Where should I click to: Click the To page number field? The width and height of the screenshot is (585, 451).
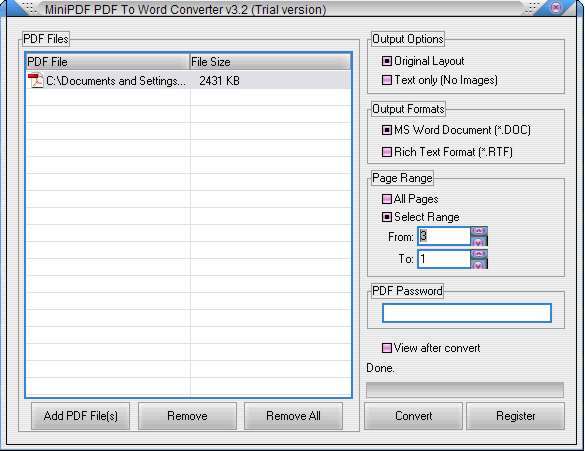pyautogui.click(x=444, y=259)
